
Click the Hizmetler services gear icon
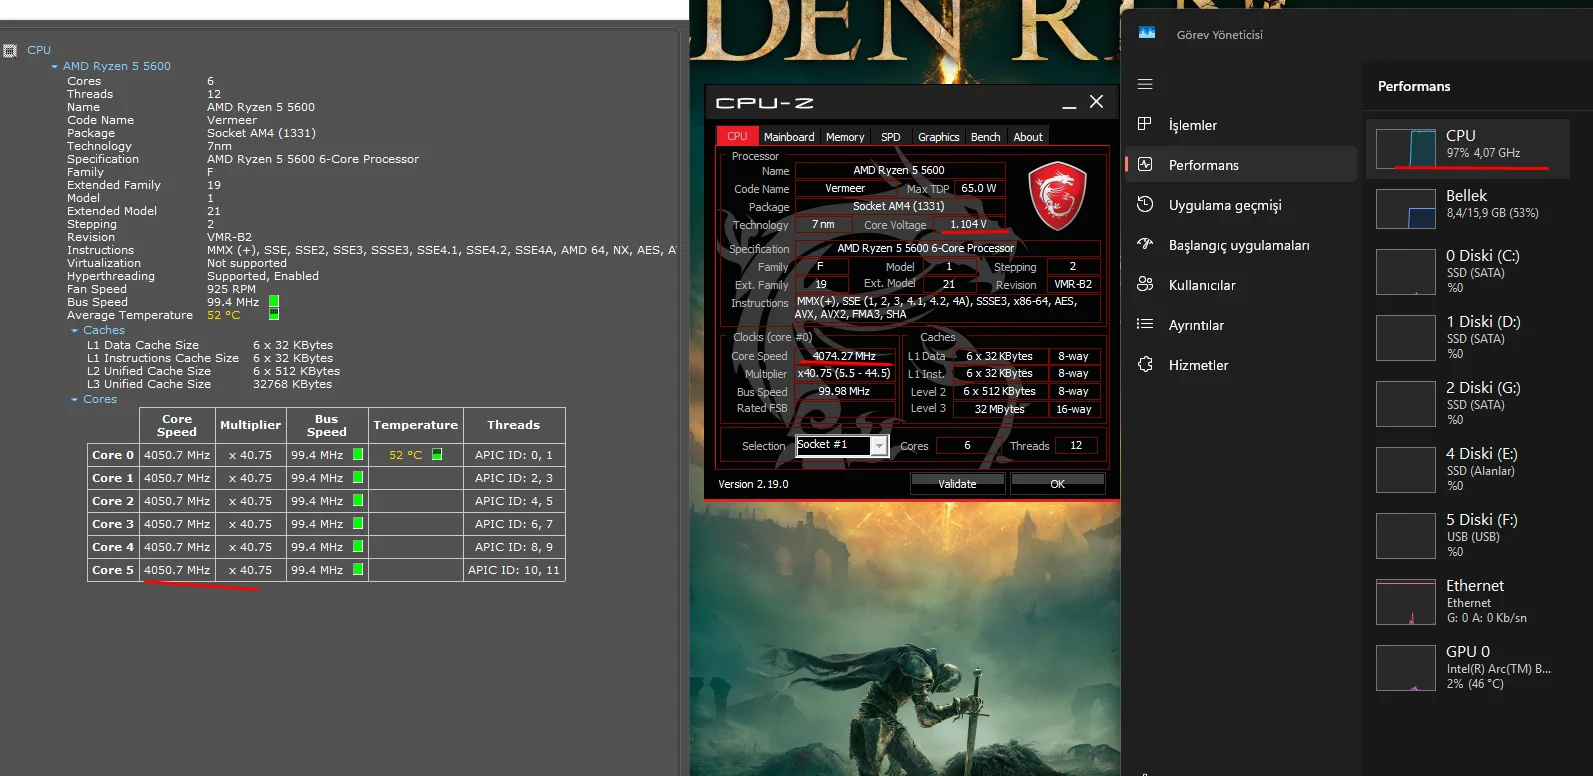tap(1145, 364)
